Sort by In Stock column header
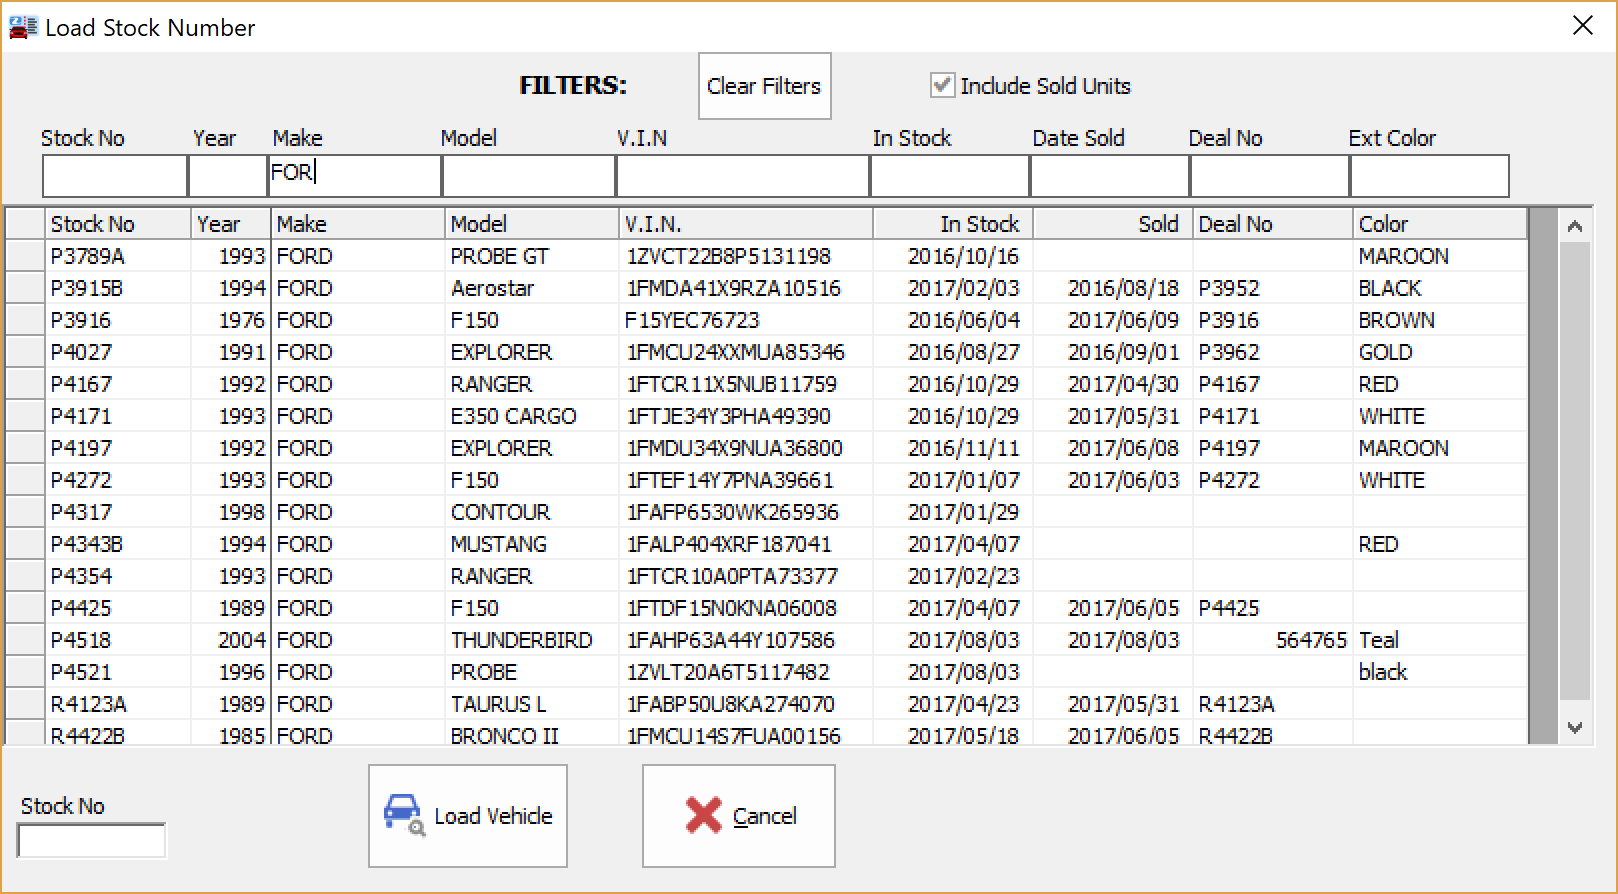The height and width of the screenshot is (894, 1618). (x=953, y=224)
